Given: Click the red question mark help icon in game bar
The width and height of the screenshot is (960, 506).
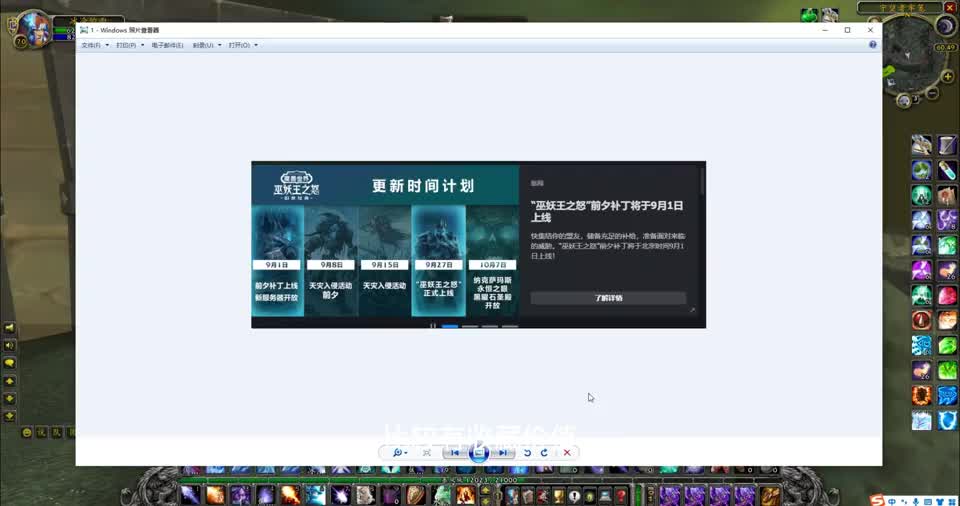Looking at the screenshot, I should (621, 495).
